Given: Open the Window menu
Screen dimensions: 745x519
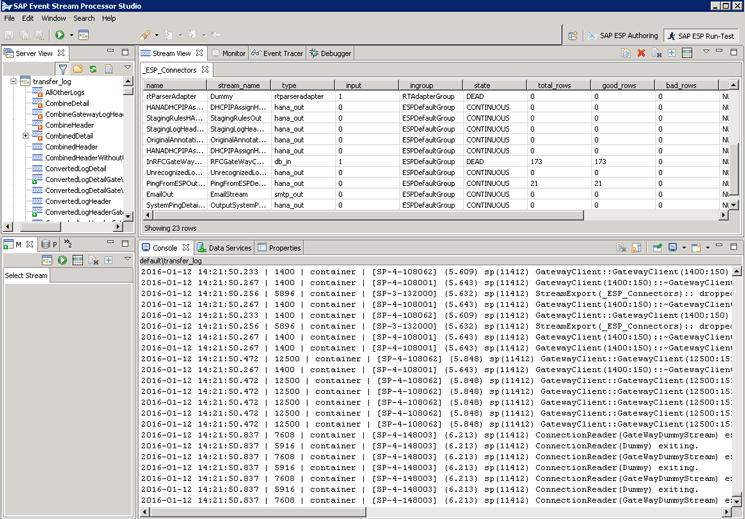Looking at the screenshot, I should pos(54,18).
